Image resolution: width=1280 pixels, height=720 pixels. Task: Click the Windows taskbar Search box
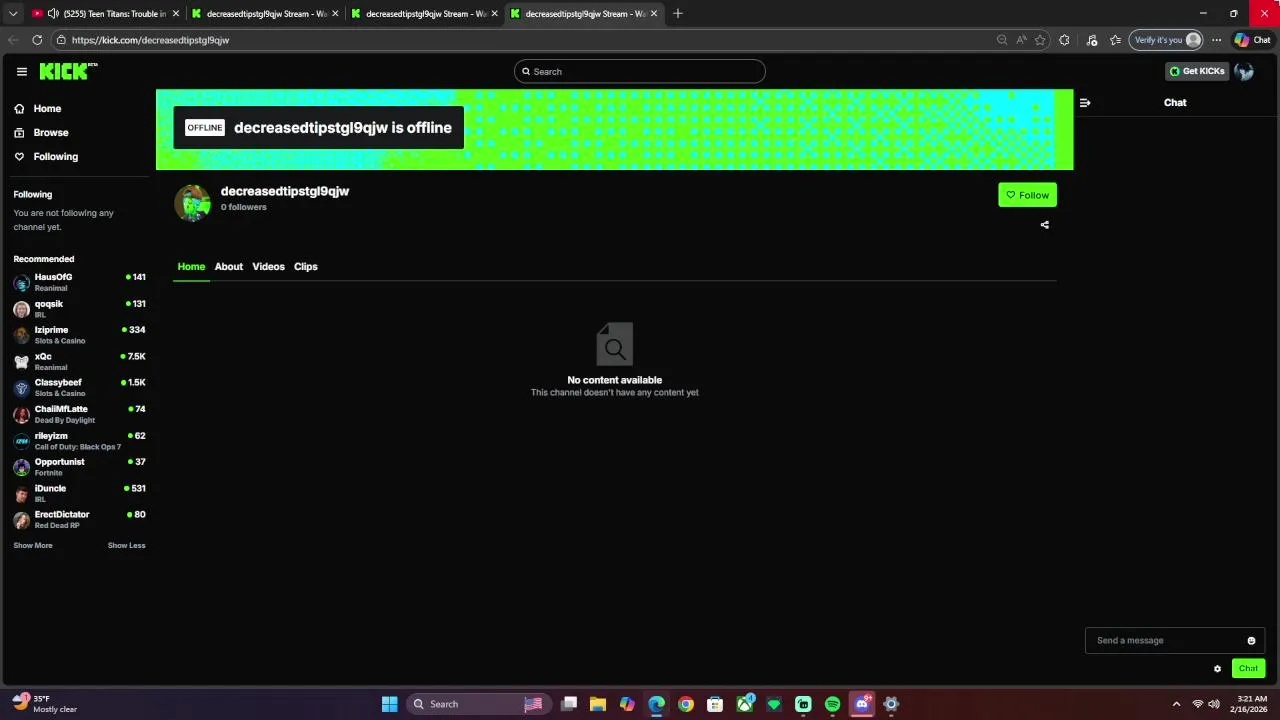click(478, 704)
